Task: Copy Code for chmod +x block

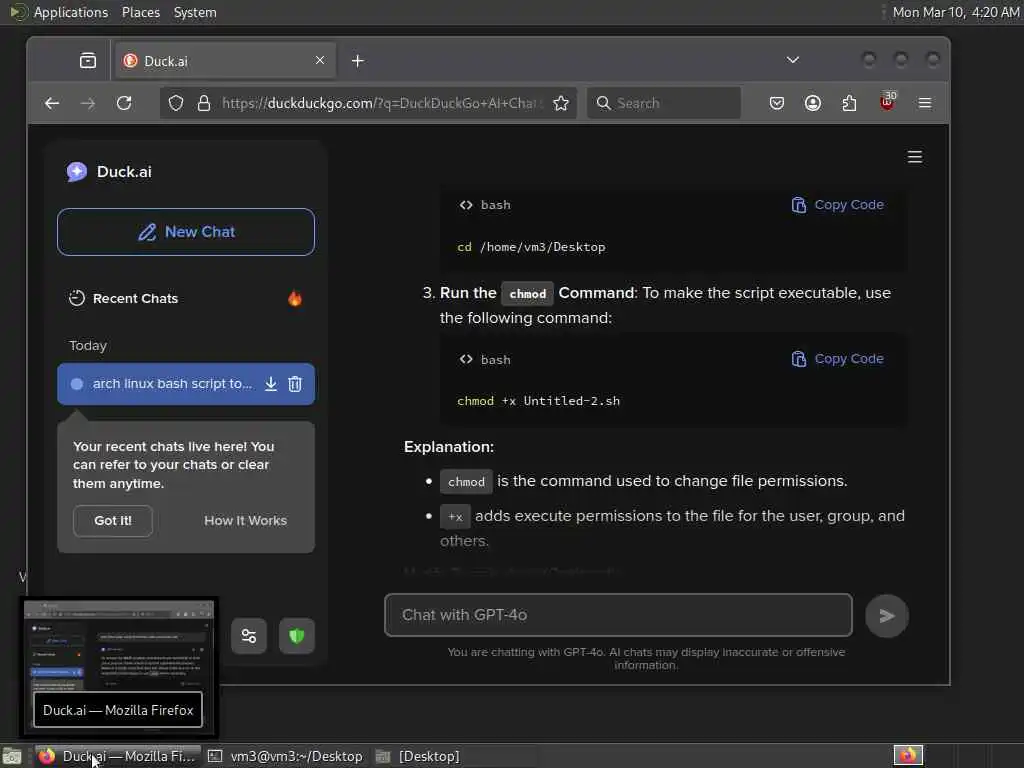Action: click(x=837, y=359)
